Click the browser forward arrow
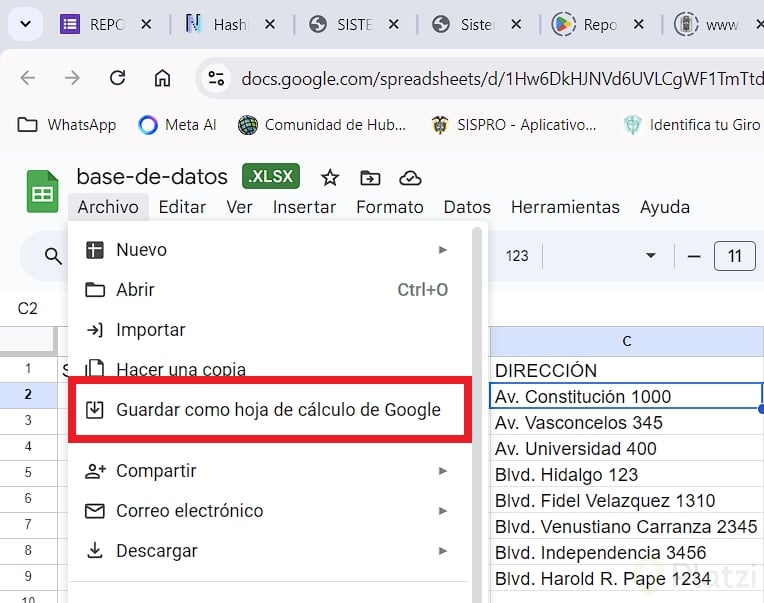 coord(72,77)
